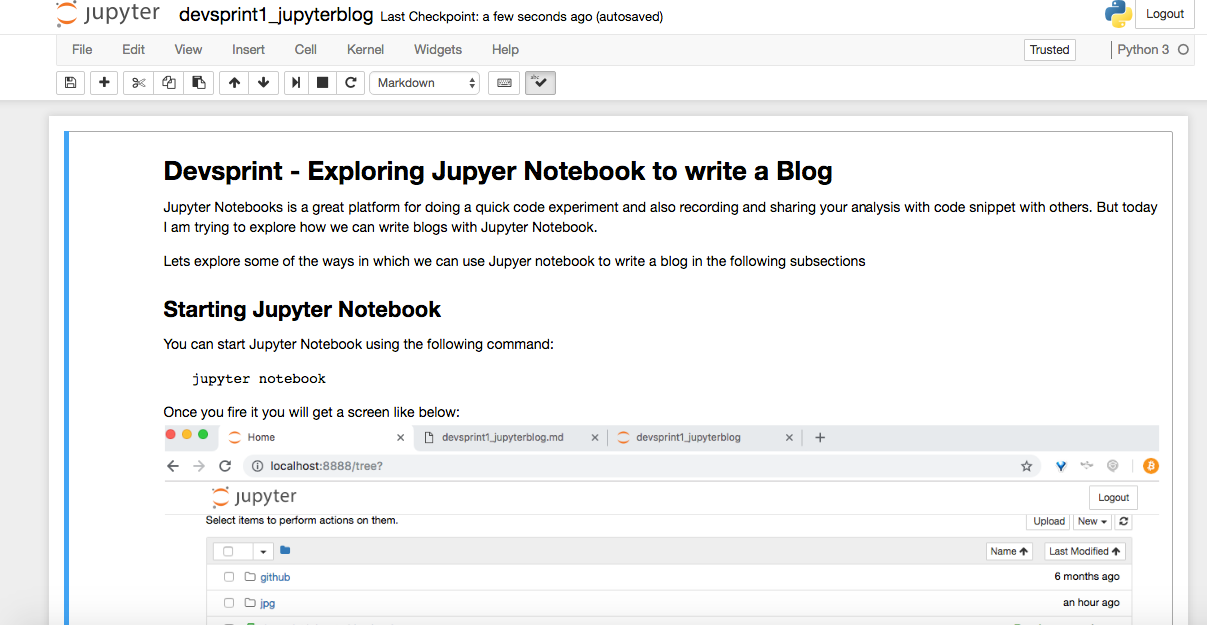Check the jpg folder checkbox
Image resolution: width=1207 pixels, height=625 pixels.
[x=229, y=603]
